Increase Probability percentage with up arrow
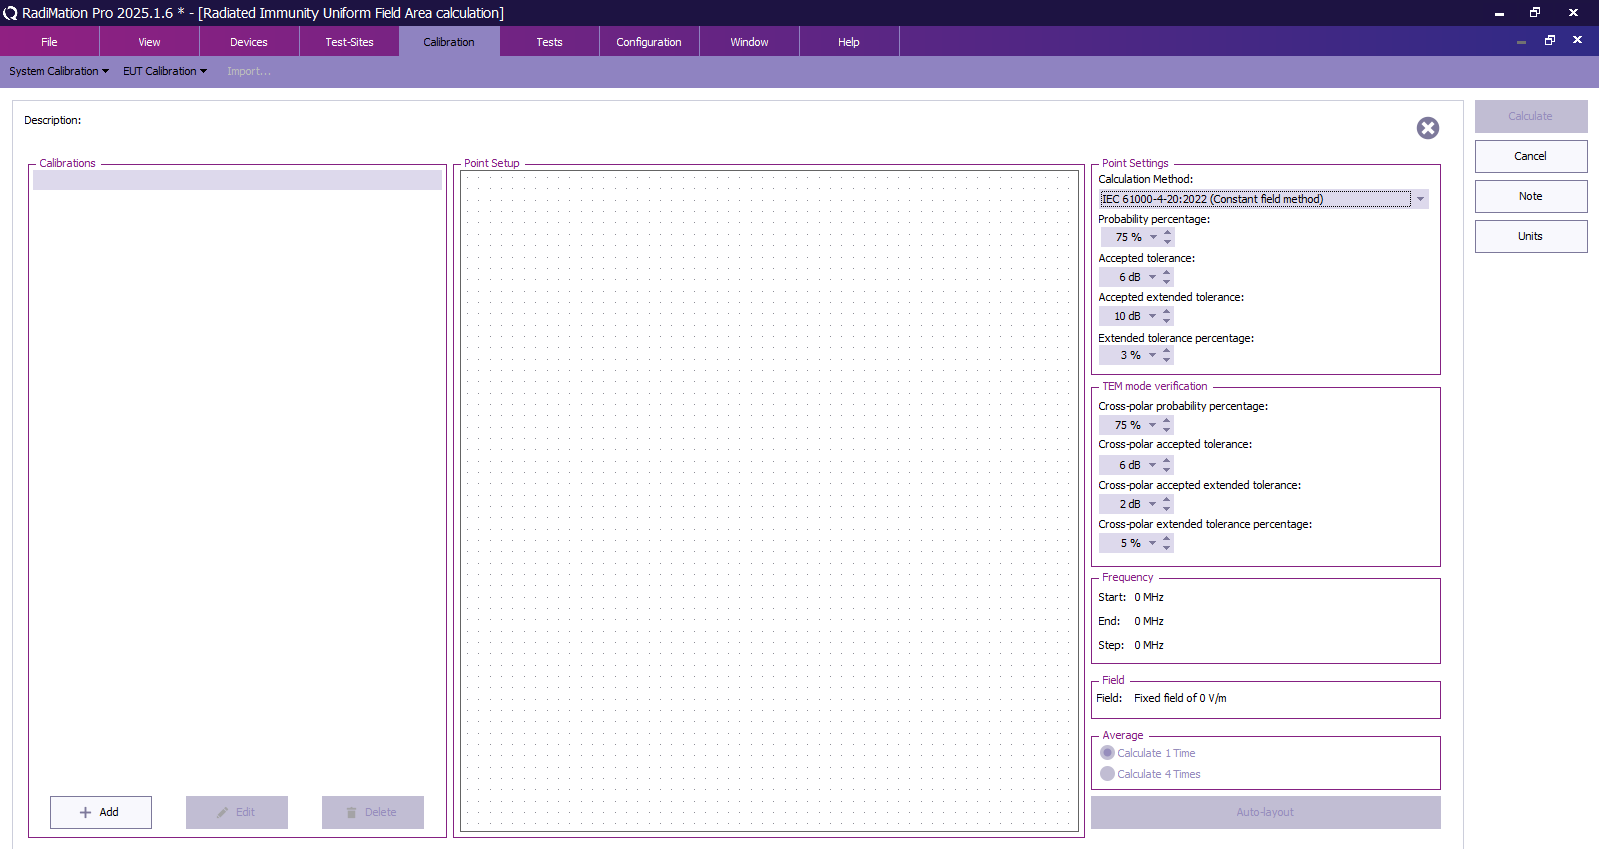The width and height of the screenshot is (1599, 849). [1167, 233]
